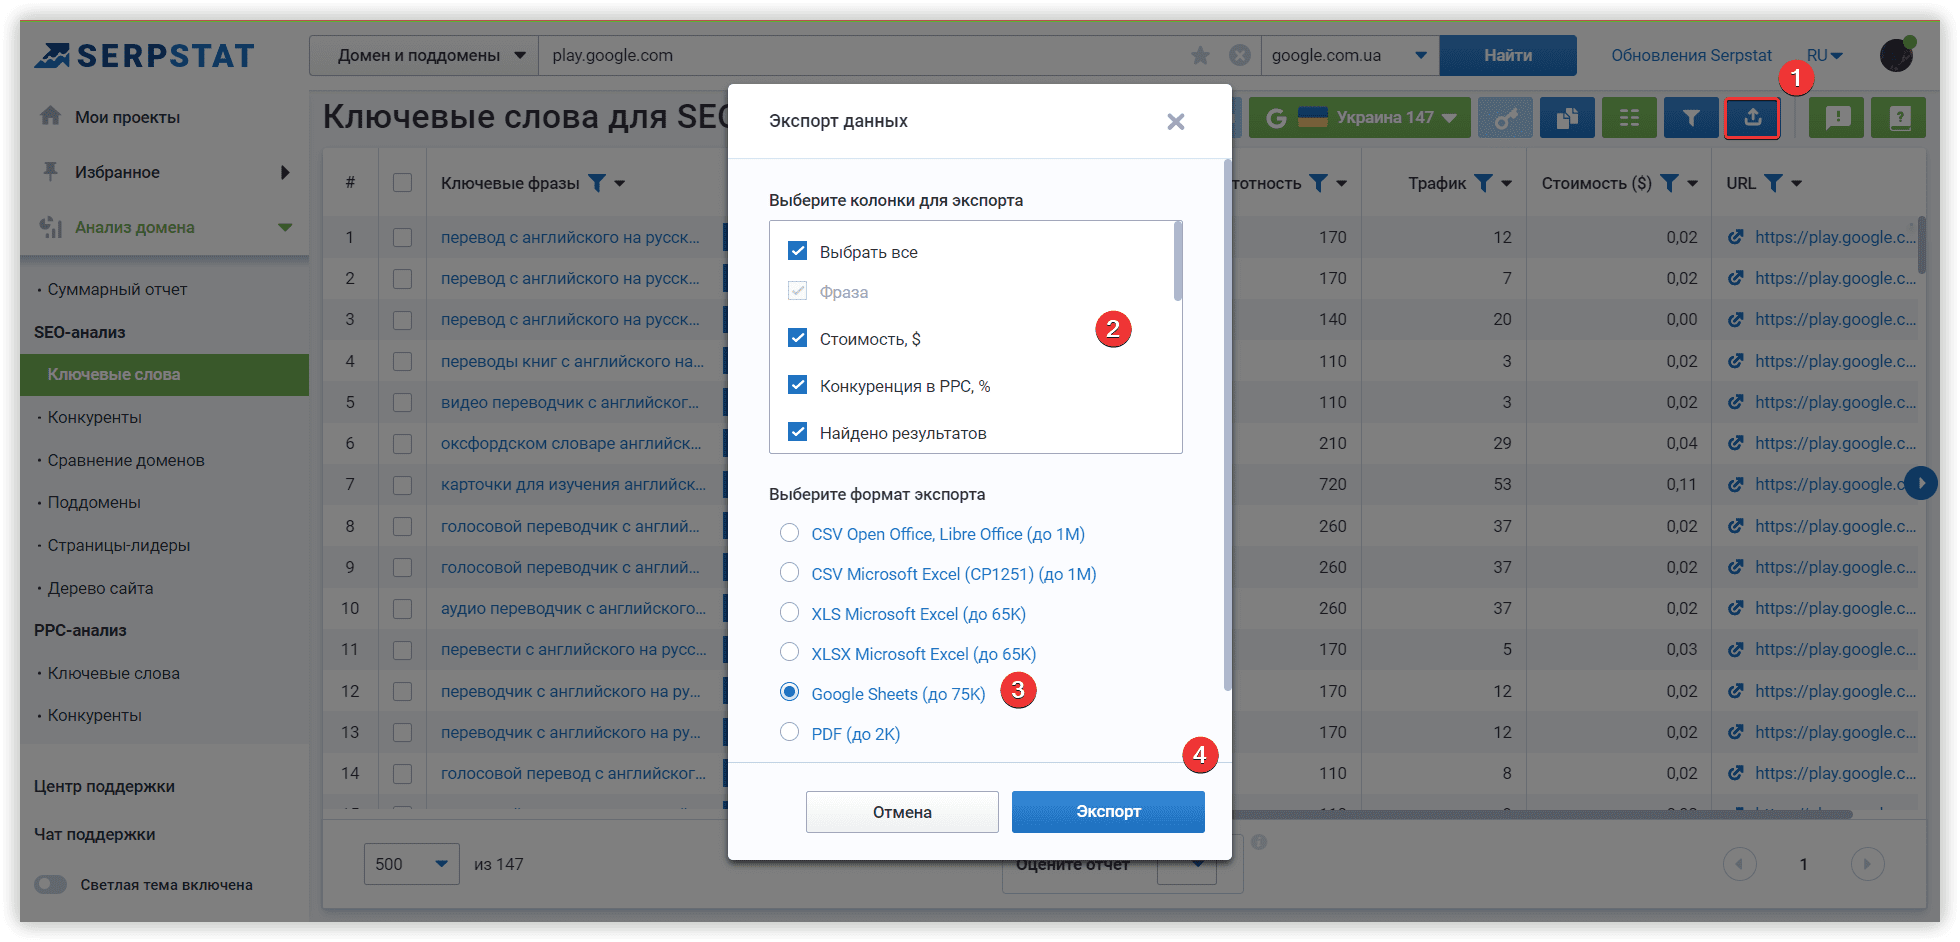Click the favorite star in search bar
Screen dimensions: 1960x942
pyautogui.click(x=1200, y=55)
